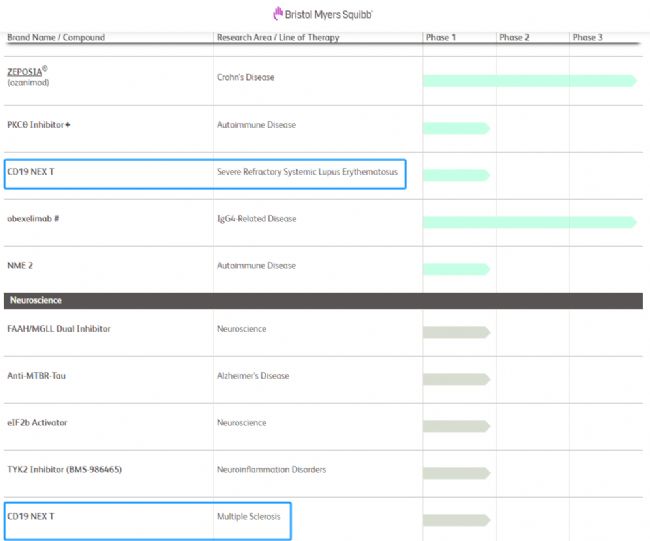The width and height of the screenshot is (650, 541).
Task: Sort by Brand Name / Compound header
Action: 56,37
